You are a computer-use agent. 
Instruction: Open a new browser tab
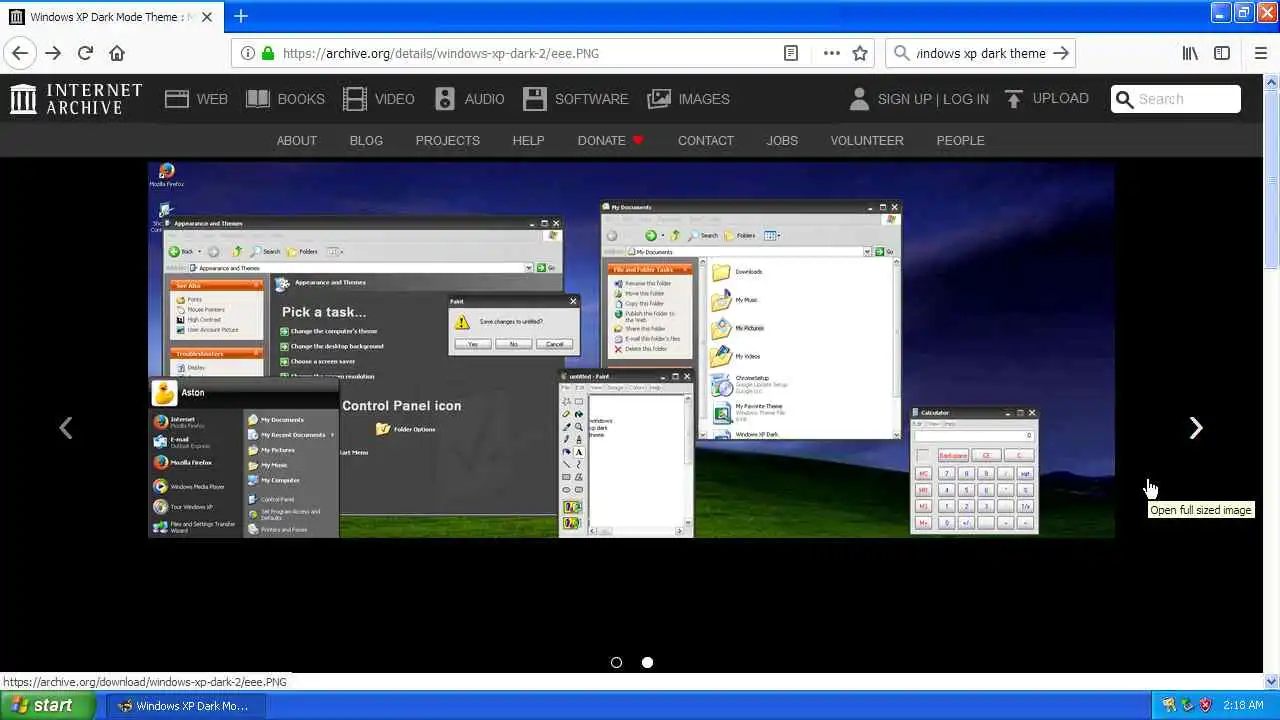pyautogui.click(x=241, y=16)
